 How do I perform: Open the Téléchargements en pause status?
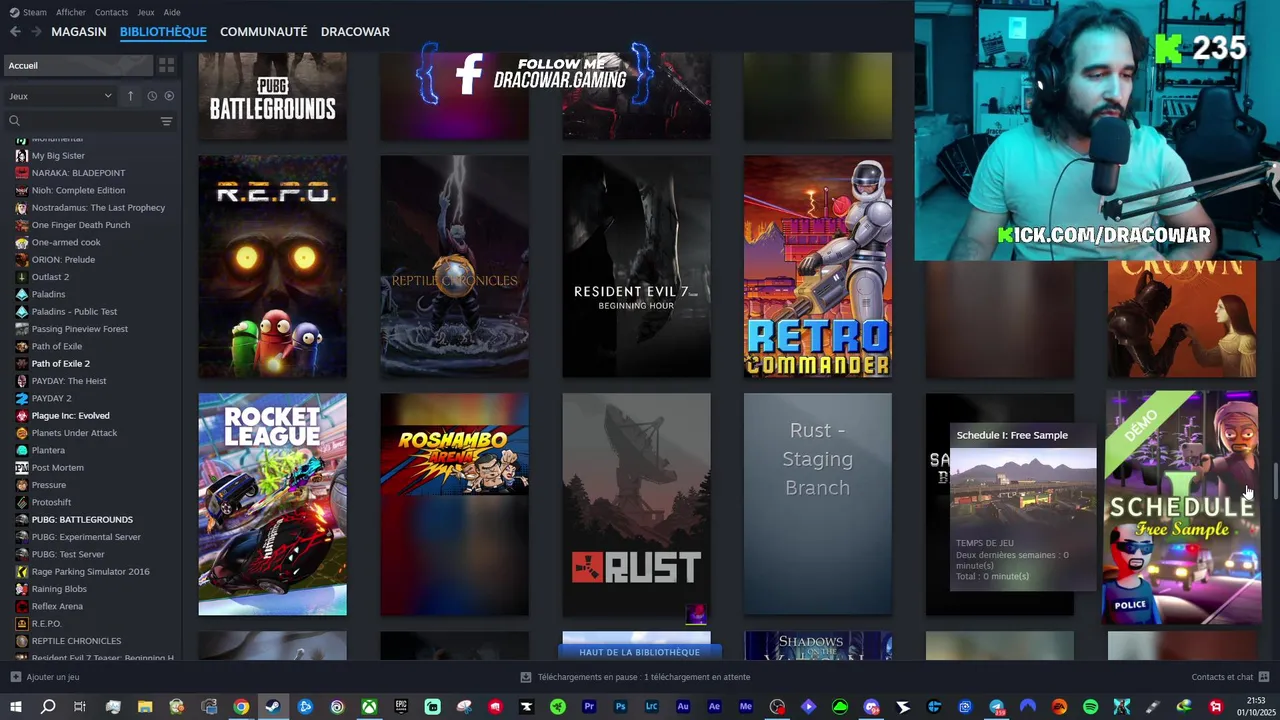636,677
